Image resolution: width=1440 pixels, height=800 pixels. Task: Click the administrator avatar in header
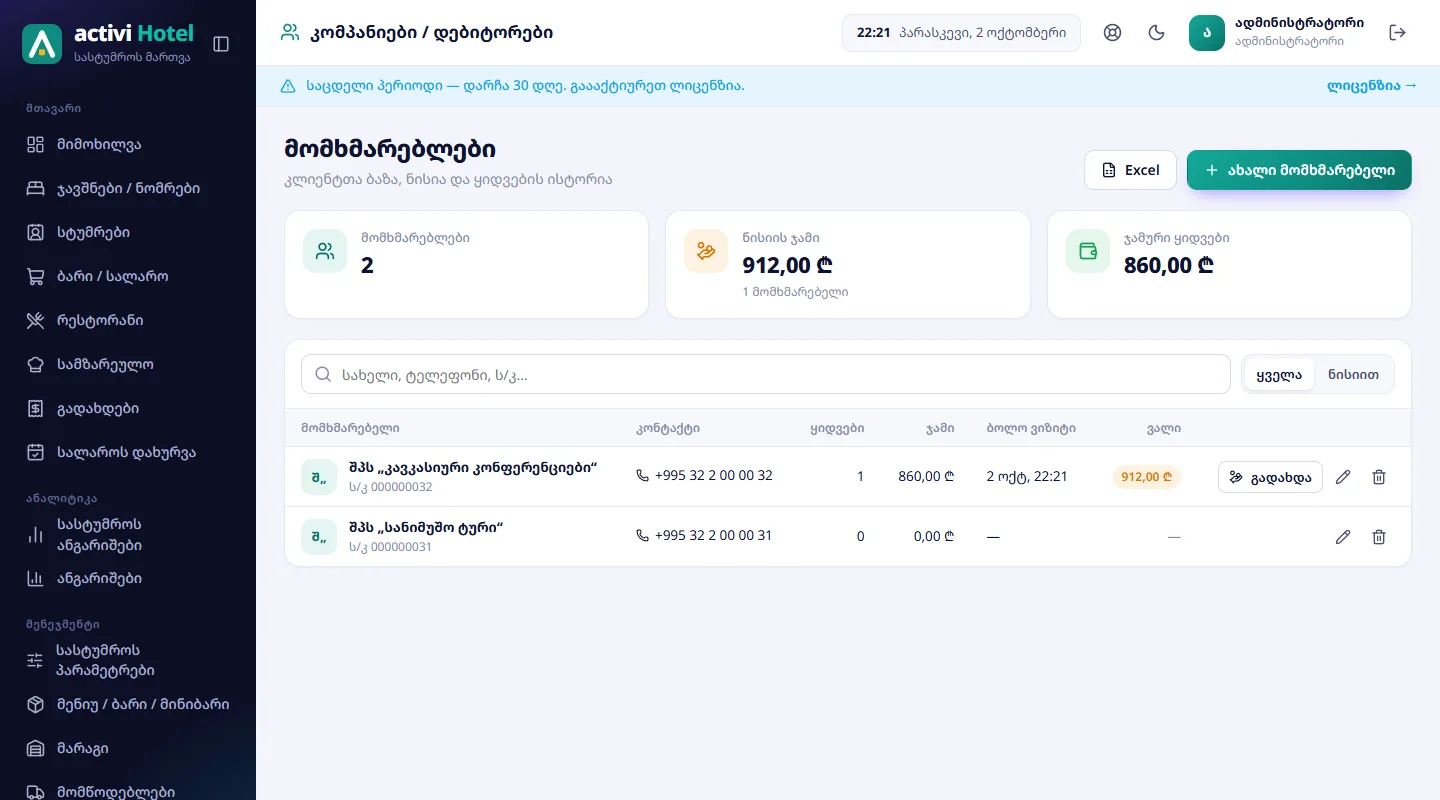[x=1207, y=32]
